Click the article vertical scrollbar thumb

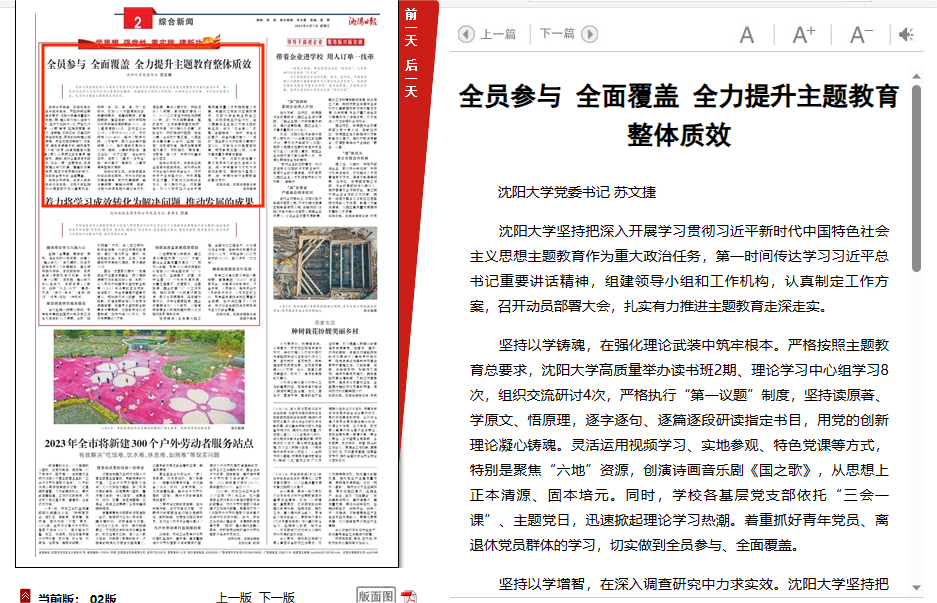coord(916,178)
